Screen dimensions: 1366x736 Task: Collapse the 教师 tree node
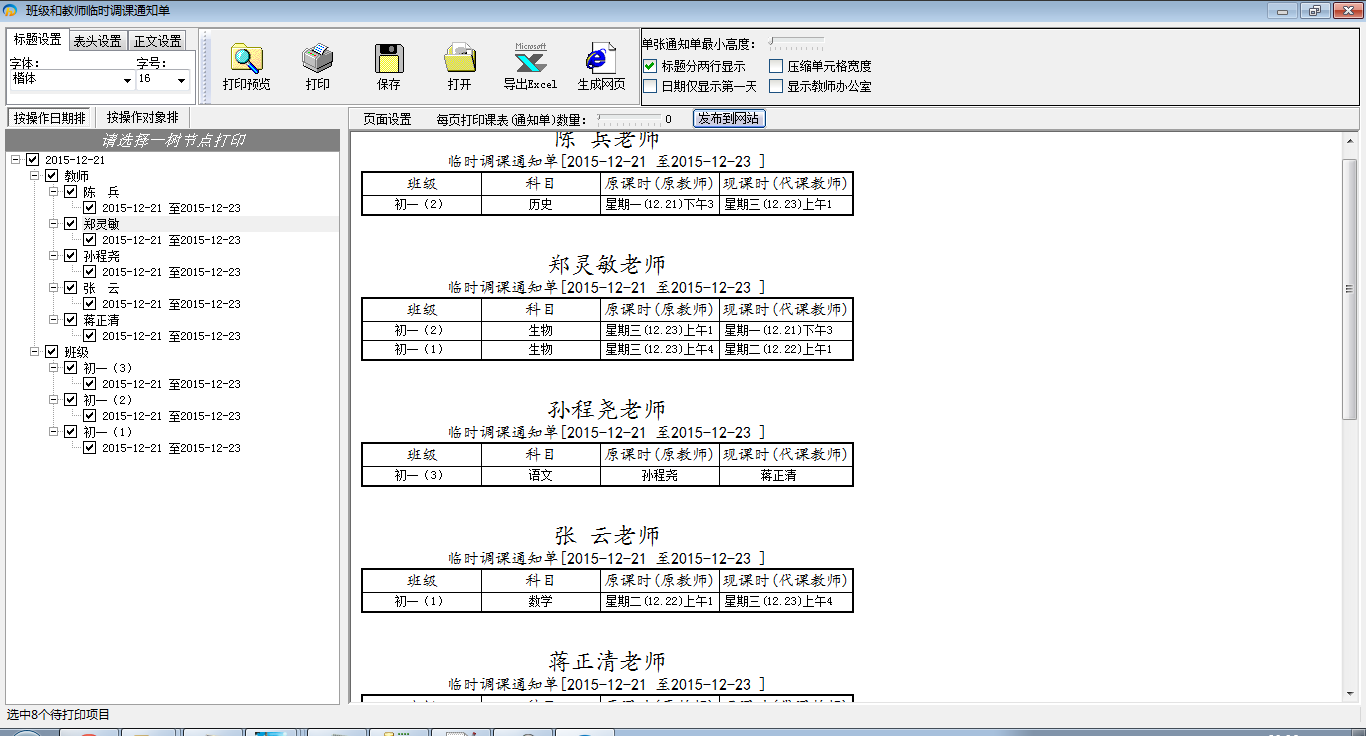pyautogui.click(x=34, y=176)
